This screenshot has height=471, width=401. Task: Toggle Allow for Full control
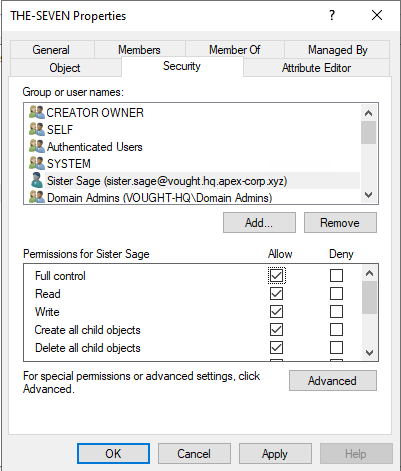point(276,276)
